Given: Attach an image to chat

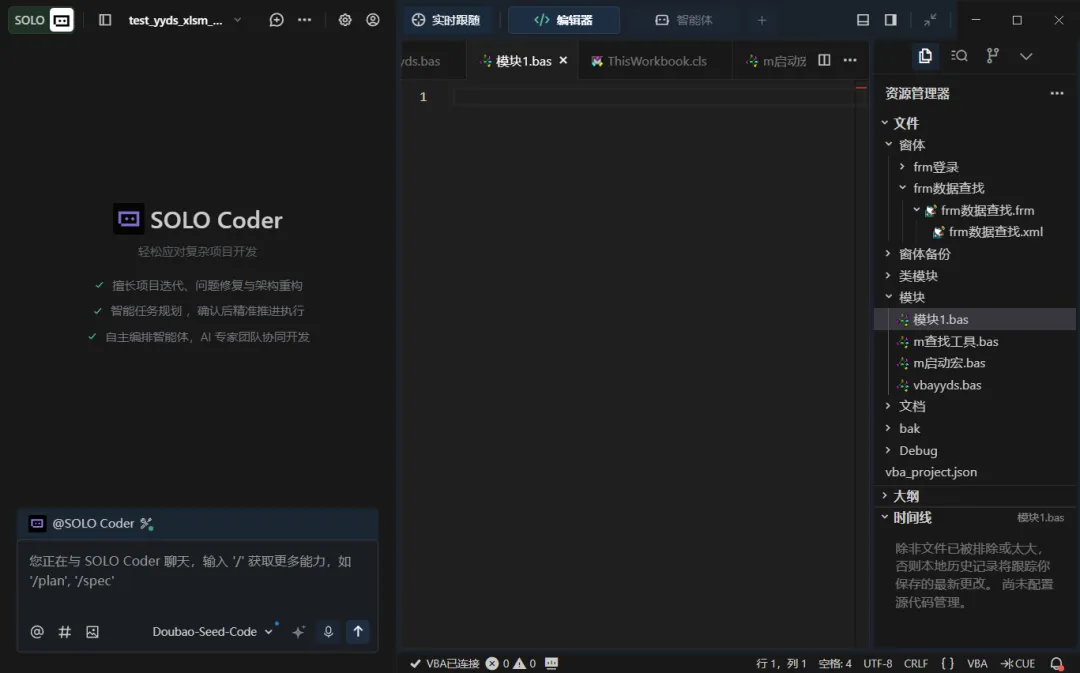Looking at the screenshot, I should click(x=92, y=632).
